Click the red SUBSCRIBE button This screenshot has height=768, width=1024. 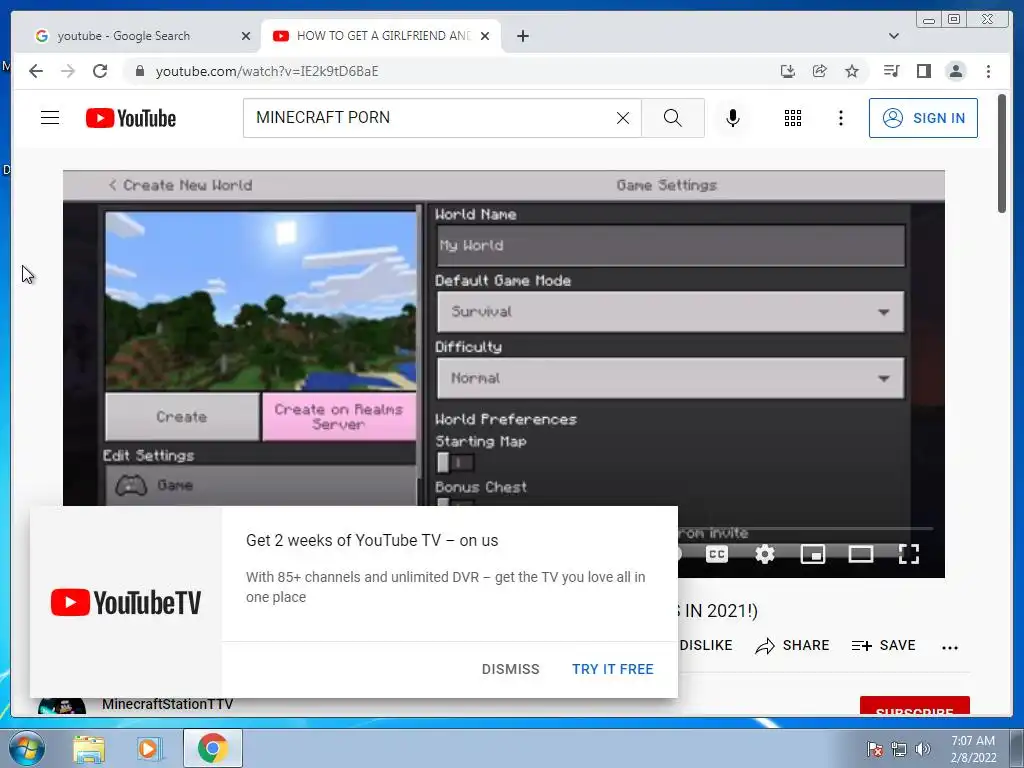pyautogui.click(x=914, y=707)
